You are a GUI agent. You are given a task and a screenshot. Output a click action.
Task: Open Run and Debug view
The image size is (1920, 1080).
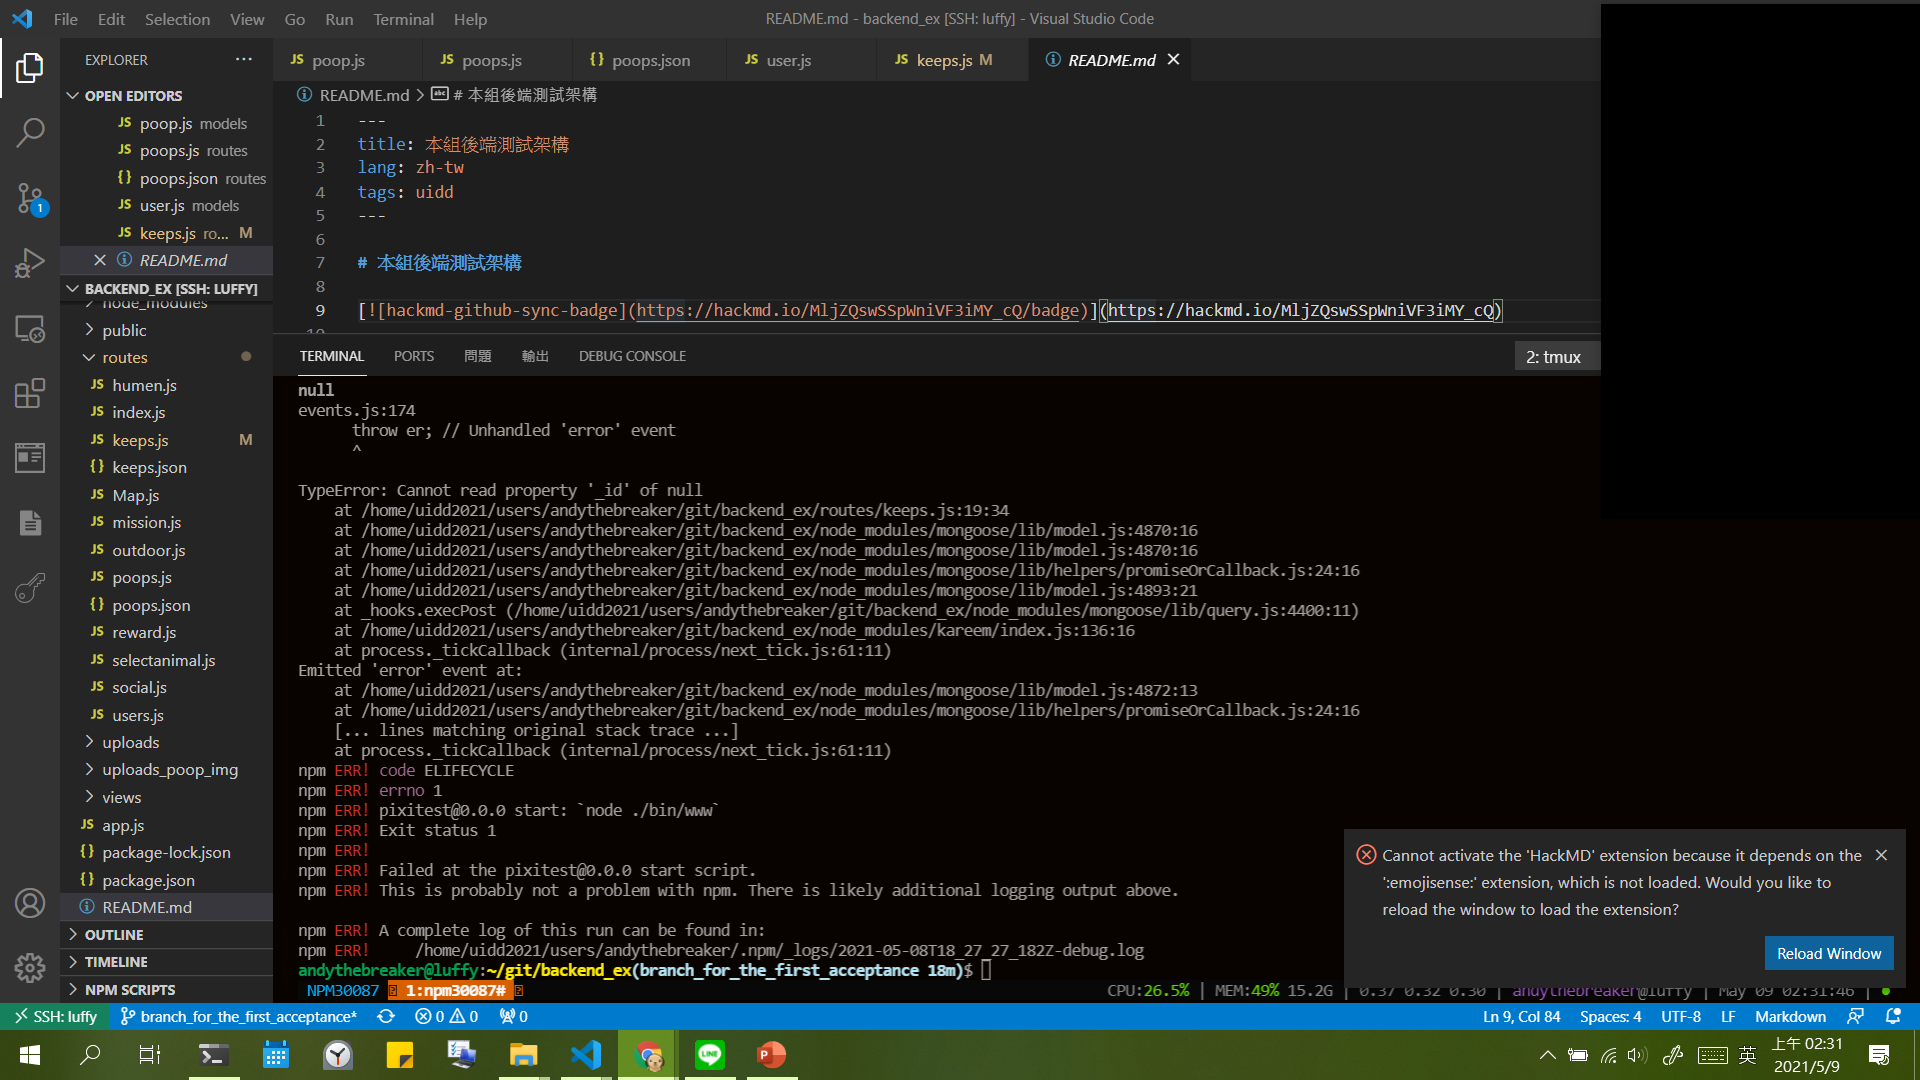coord(30,263)
